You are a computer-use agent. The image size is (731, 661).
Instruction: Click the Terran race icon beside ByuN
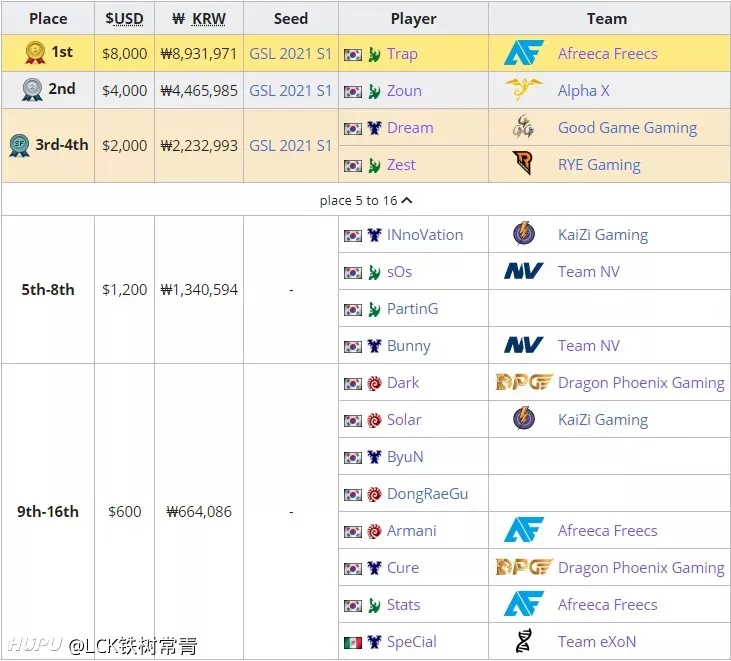click(374, 457)
